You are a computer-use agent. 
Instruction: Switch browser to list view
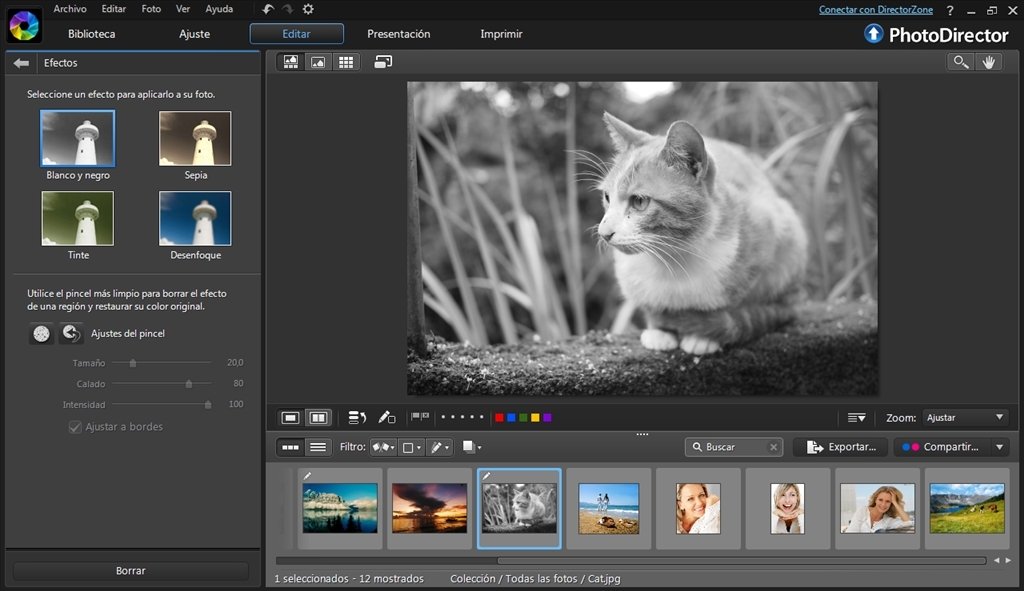click(318, 447)
